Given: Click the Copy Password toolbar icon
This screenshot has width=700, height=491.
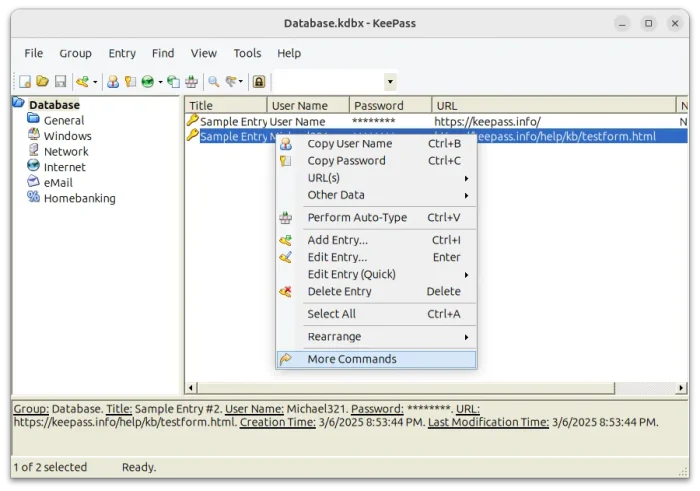Looking at the screenshot, I should pyautogui.click(x=130, y=81).
